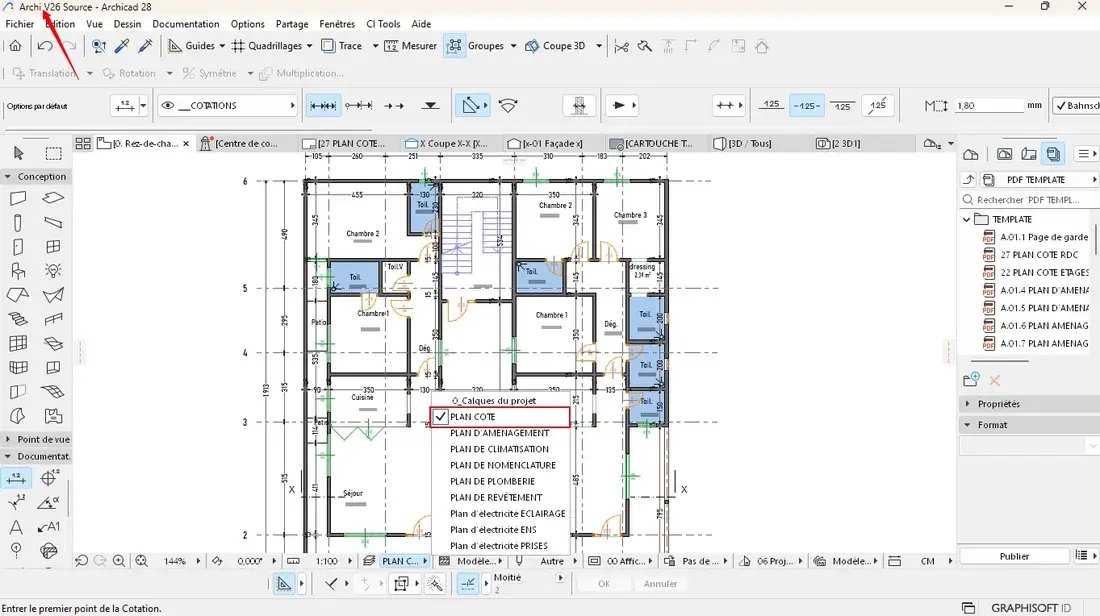Select the Window tool in toolbox
Image resolution: width=1100 pixels, height=616 pixels.
point(53,247)
